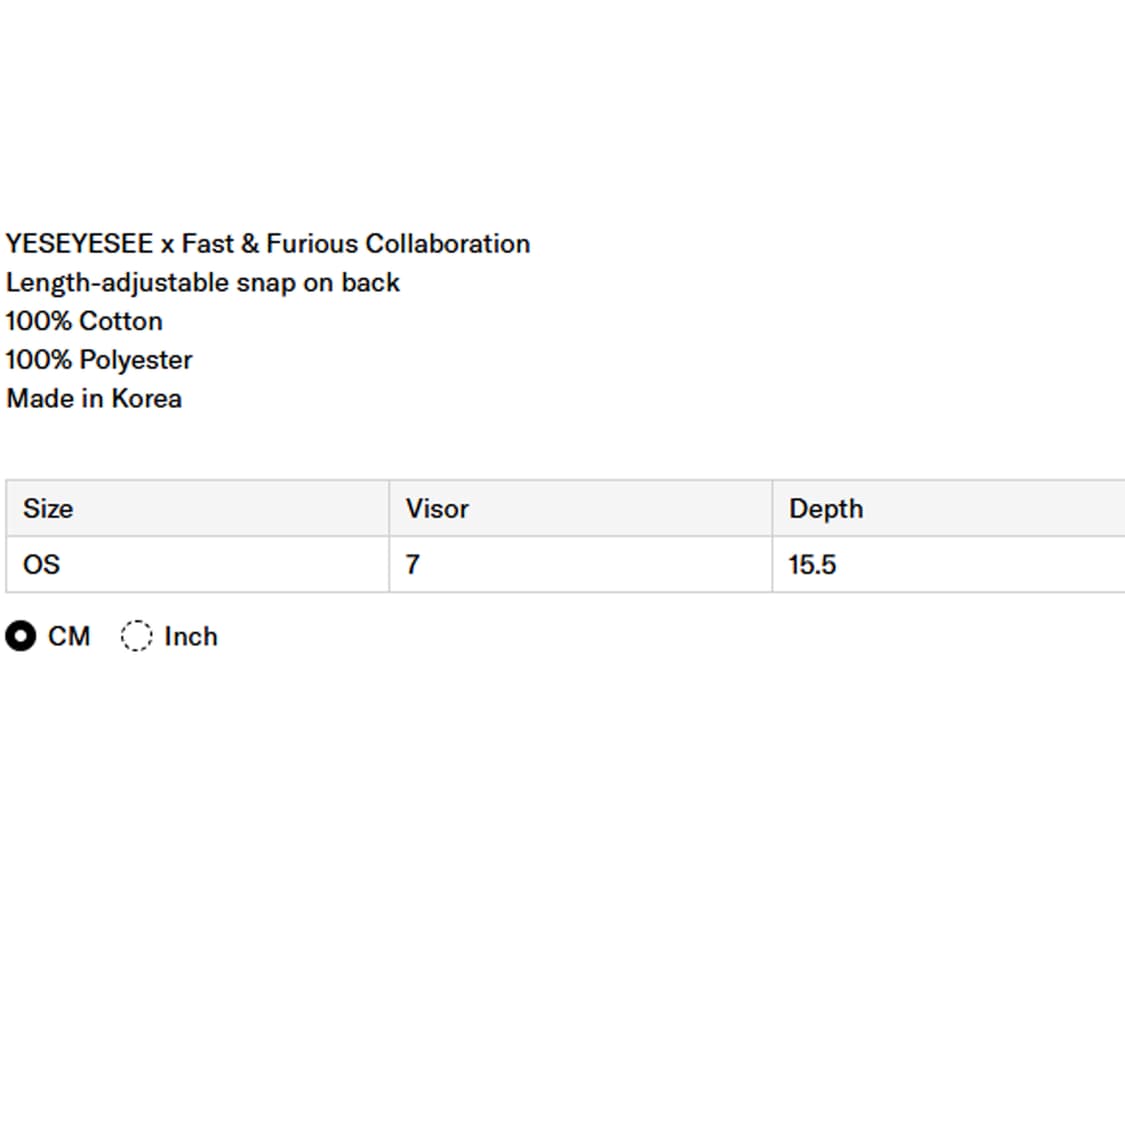Click the word Collaboration in first line
Viewport: 1125px width, 1125px height.
(x=447, y=244)
